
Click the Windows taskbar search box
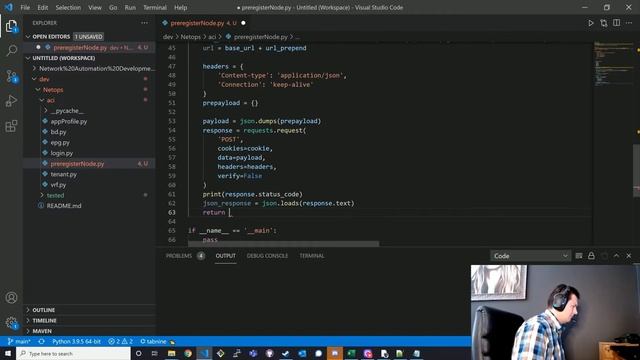tap(73, 353)
